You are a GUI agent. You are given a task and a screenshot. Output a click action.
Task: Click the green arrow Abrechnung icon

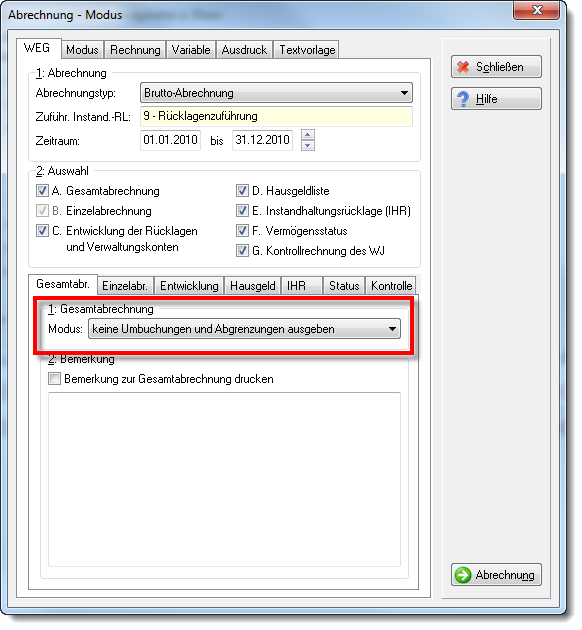tap(463, 575)
